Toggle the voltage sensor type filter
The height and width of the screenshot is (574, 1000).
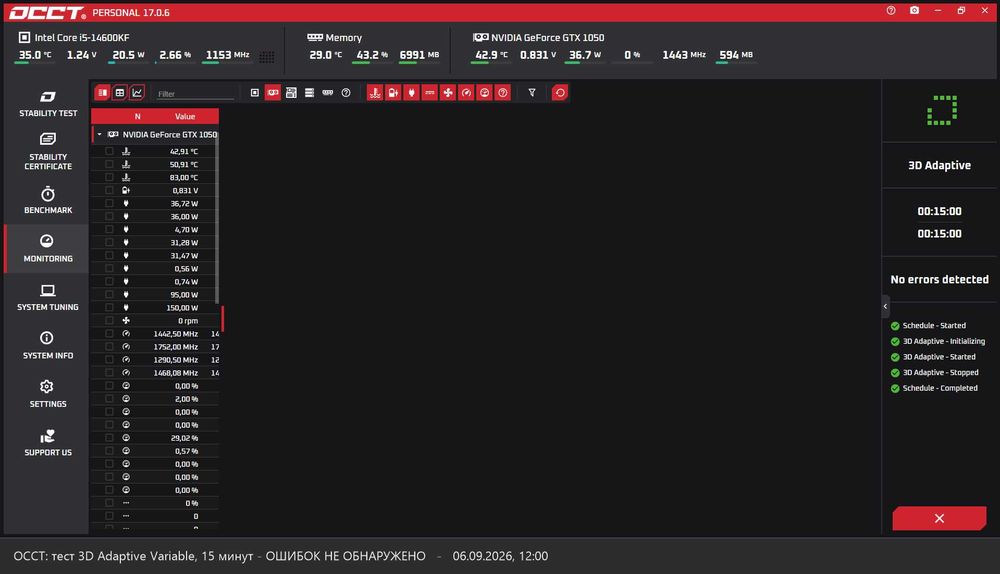pyautogui.click(x=393, y=93)
